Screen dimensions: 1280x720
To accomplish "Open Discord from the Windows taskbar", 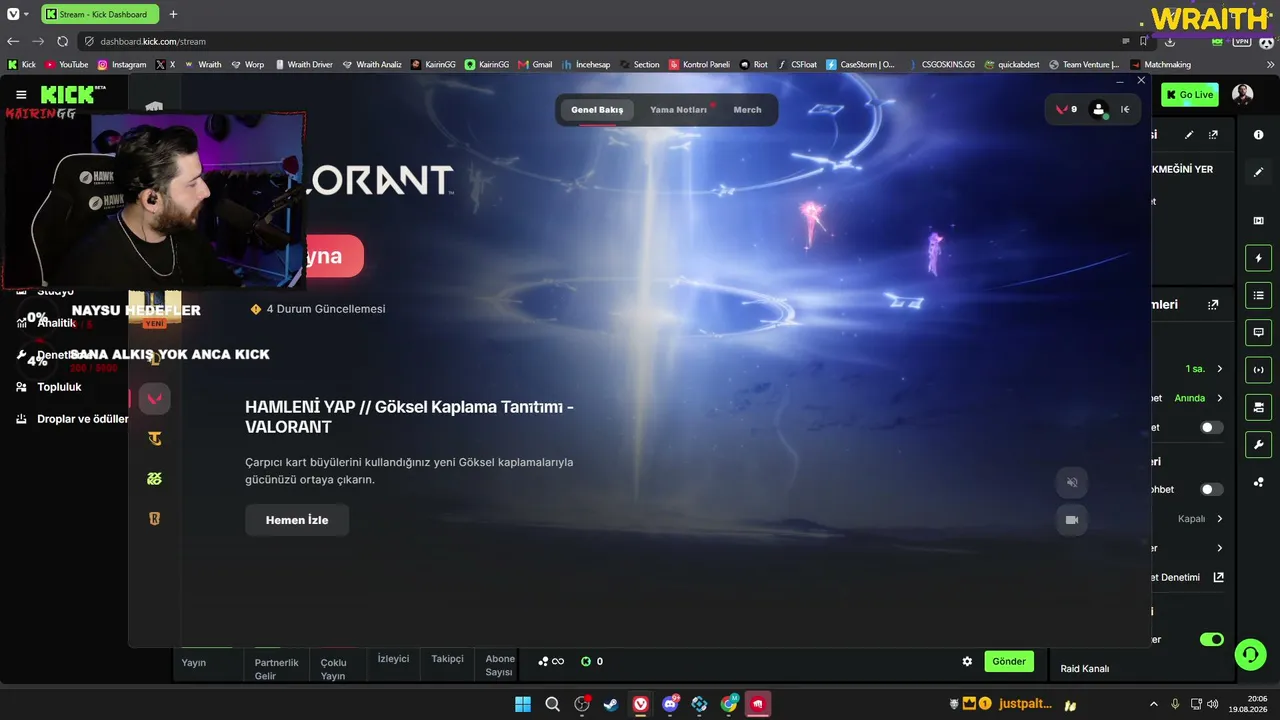I will coord(670,704).
